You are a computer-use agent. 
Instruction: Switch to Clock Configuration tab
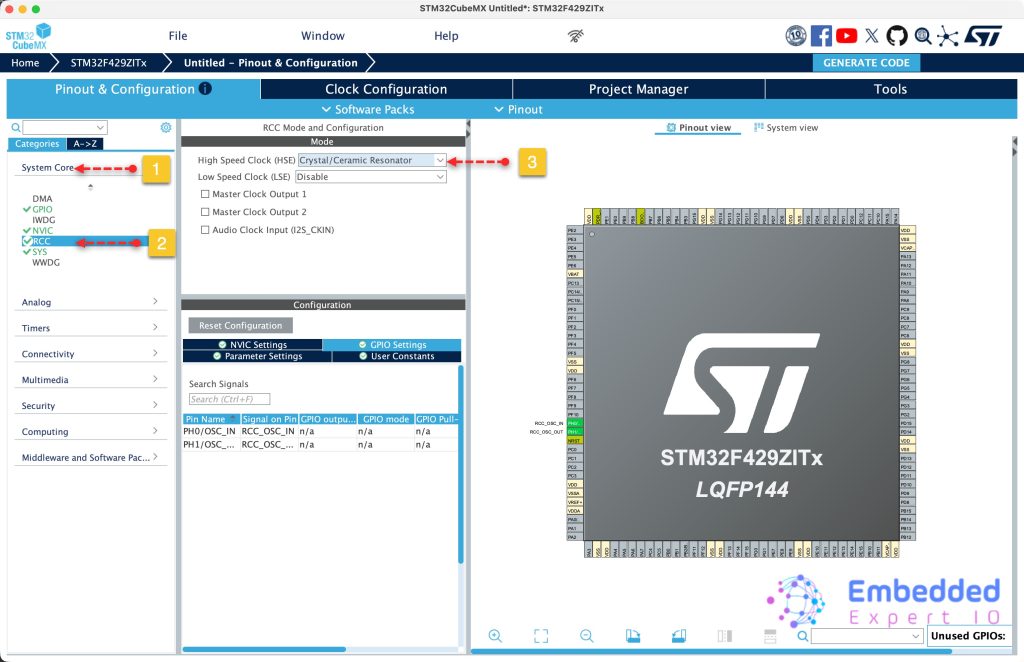point(386,89)
